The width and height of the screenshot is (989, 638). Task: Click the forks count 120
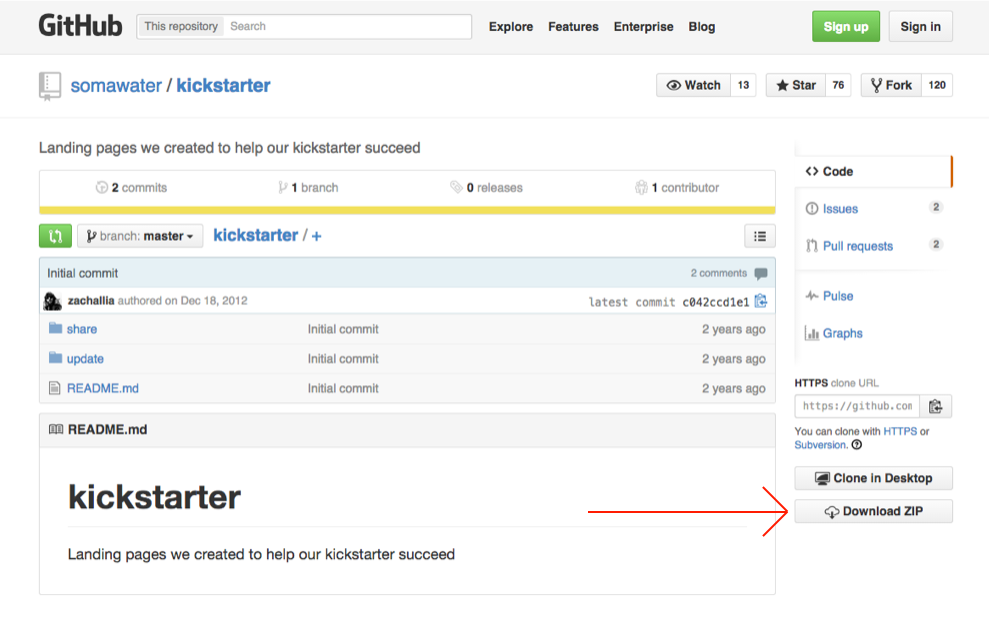click(x=937, y=85)
